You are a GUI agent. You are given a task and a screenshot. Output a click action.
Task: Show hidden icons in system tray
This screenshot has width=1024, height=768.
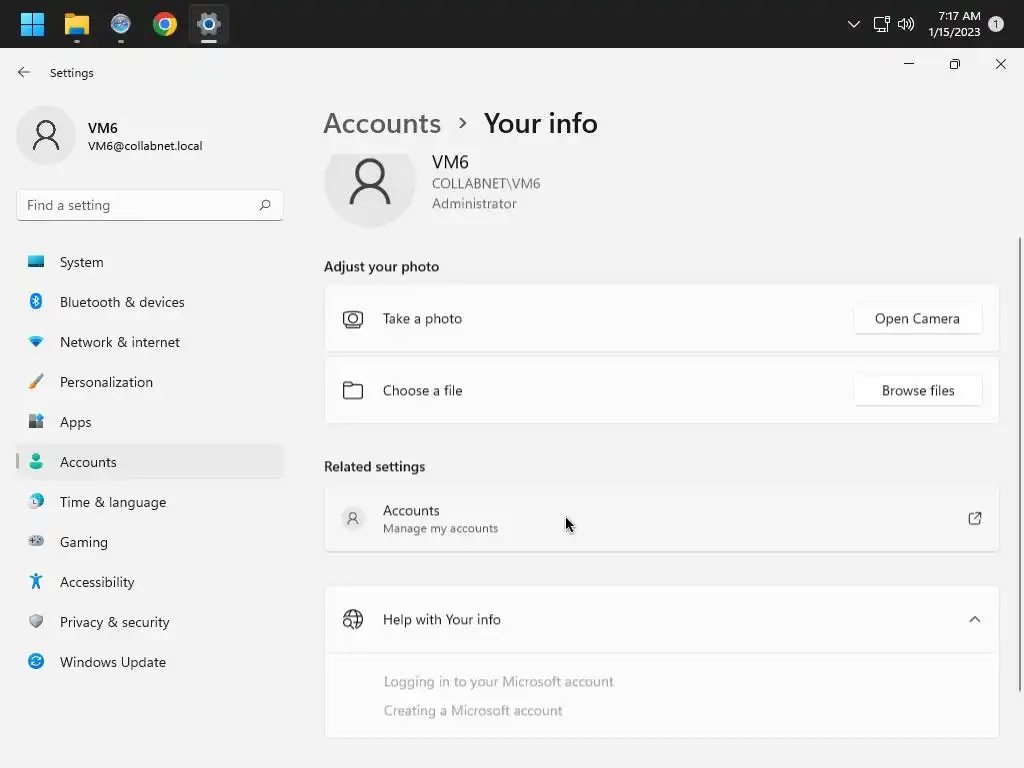pyautogui.click(x=853, y=24)
